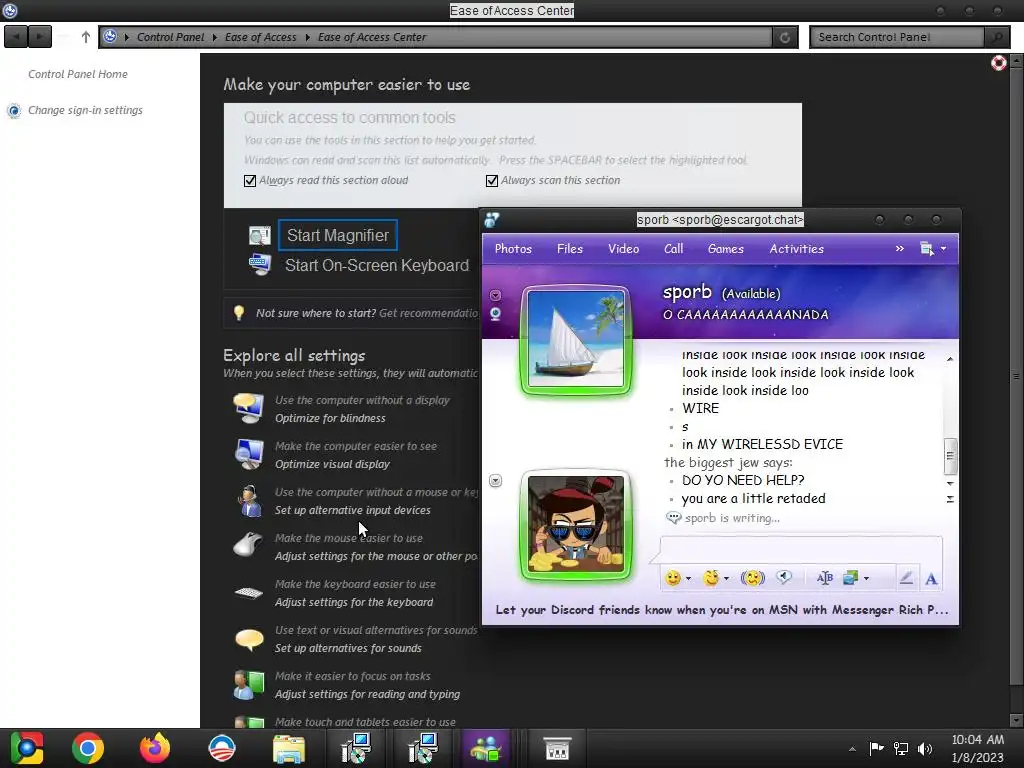Click the webcam icon beside sporb's picture
The image size is (1024, 768).
tap(496, 314)
